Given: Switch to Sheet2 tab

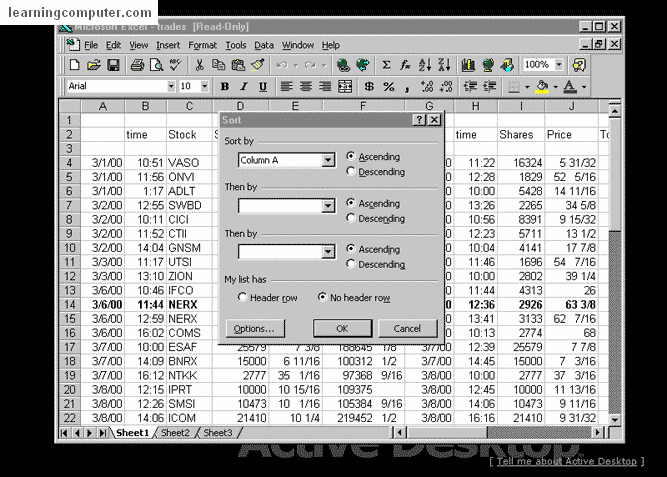Looking at the screenshot, I should tap(175, 433).
